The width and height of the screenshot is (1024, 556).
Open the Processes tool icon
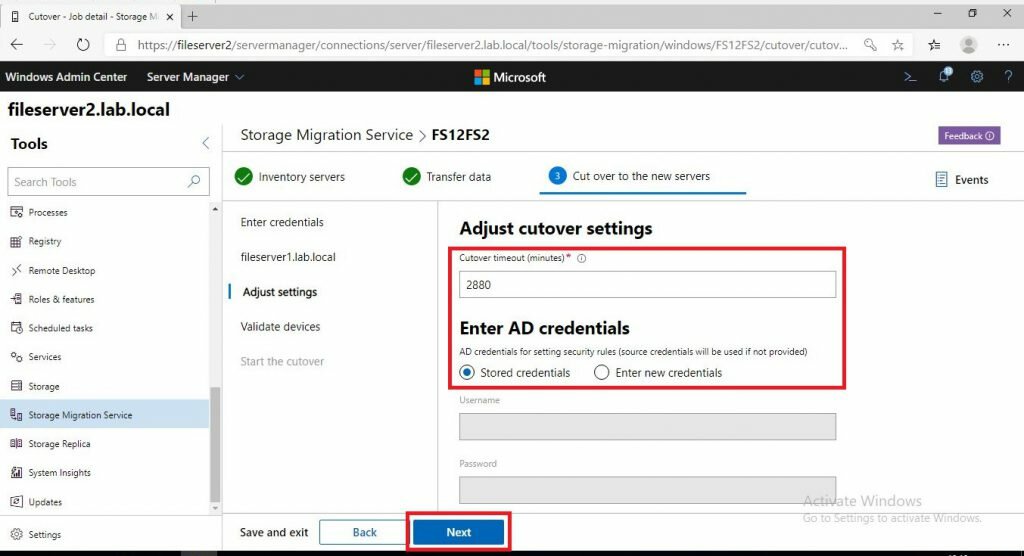click(x=16, y=212)
